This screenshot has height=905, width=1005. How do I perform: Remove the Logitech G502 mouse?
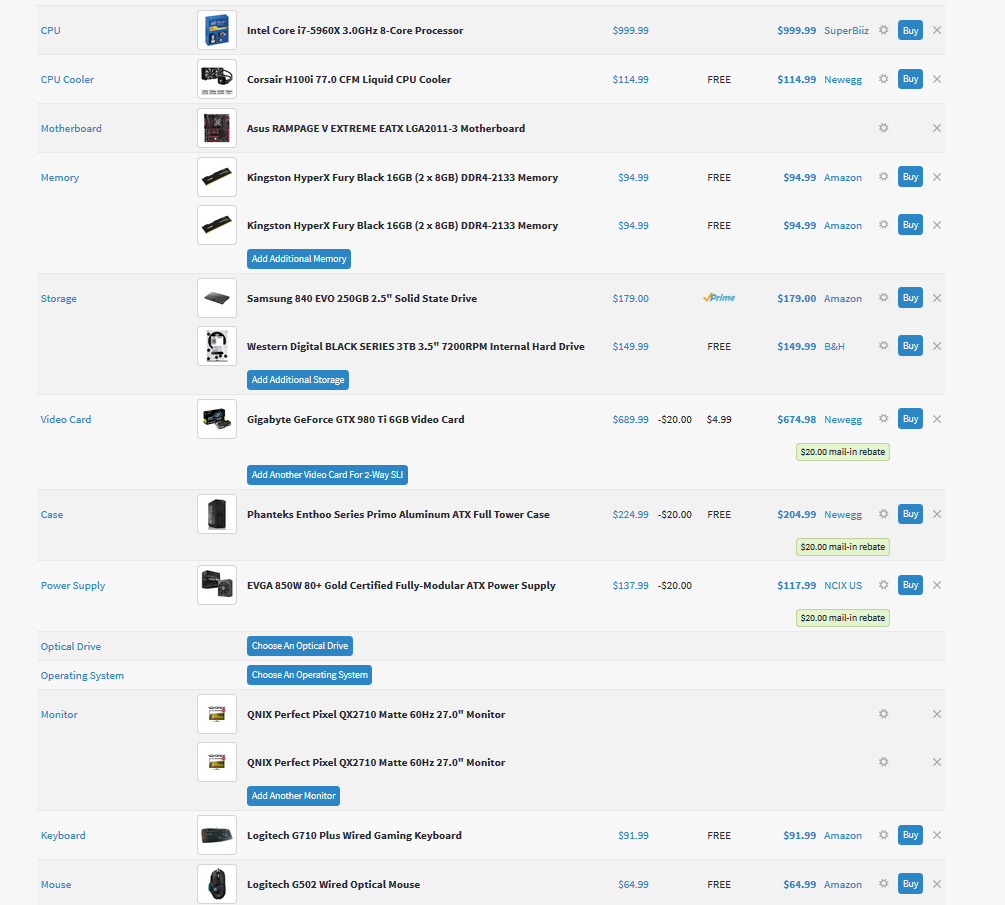click(936, 883)
